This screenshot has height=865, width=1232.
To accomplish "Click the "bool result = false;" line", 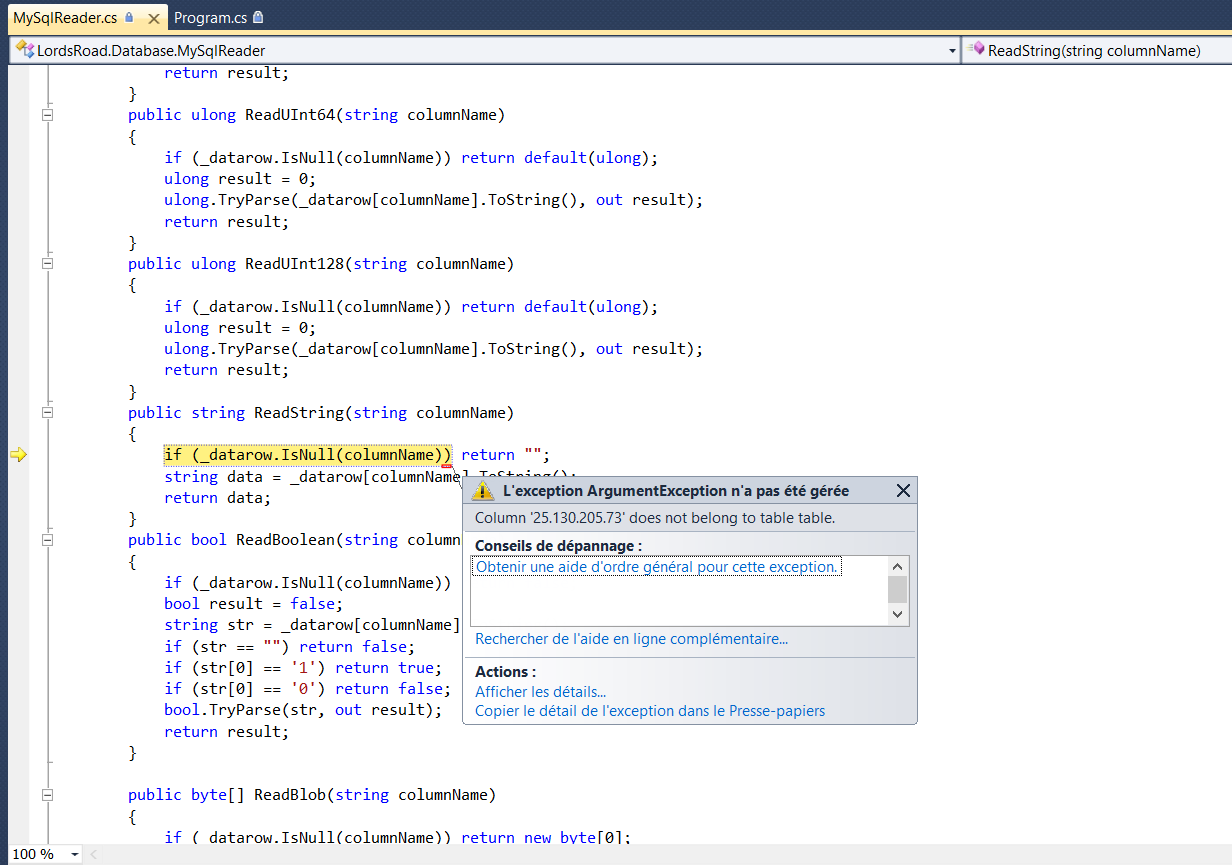I will click(254, 604).
